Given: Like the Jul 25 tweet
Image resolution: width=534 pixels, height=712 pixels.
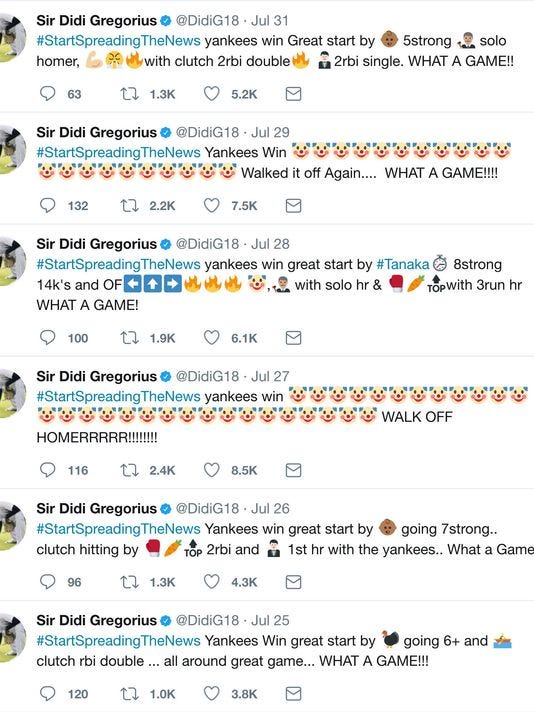Looking at the screenshot, I should point(212,693).
